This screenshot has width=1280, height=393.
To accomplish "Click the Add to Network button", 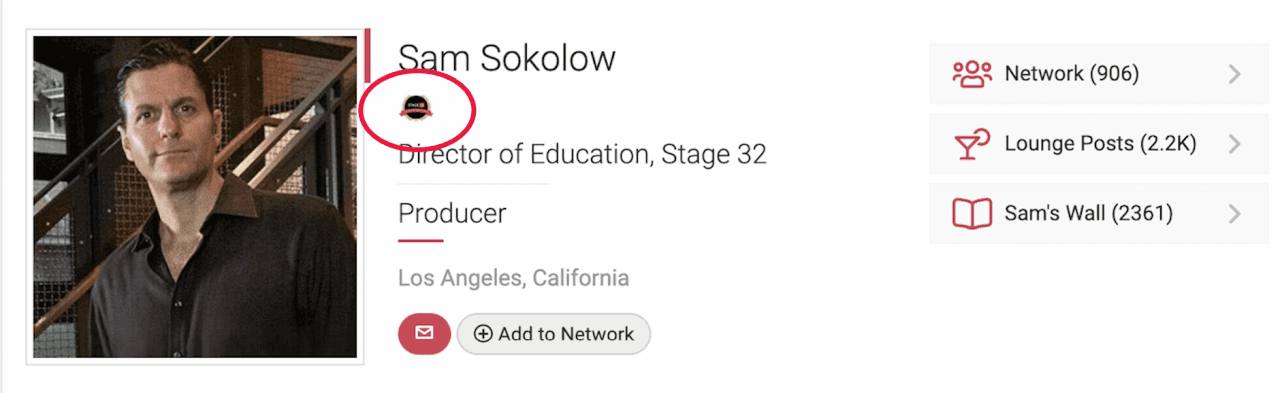I will [x=554, y=334].
